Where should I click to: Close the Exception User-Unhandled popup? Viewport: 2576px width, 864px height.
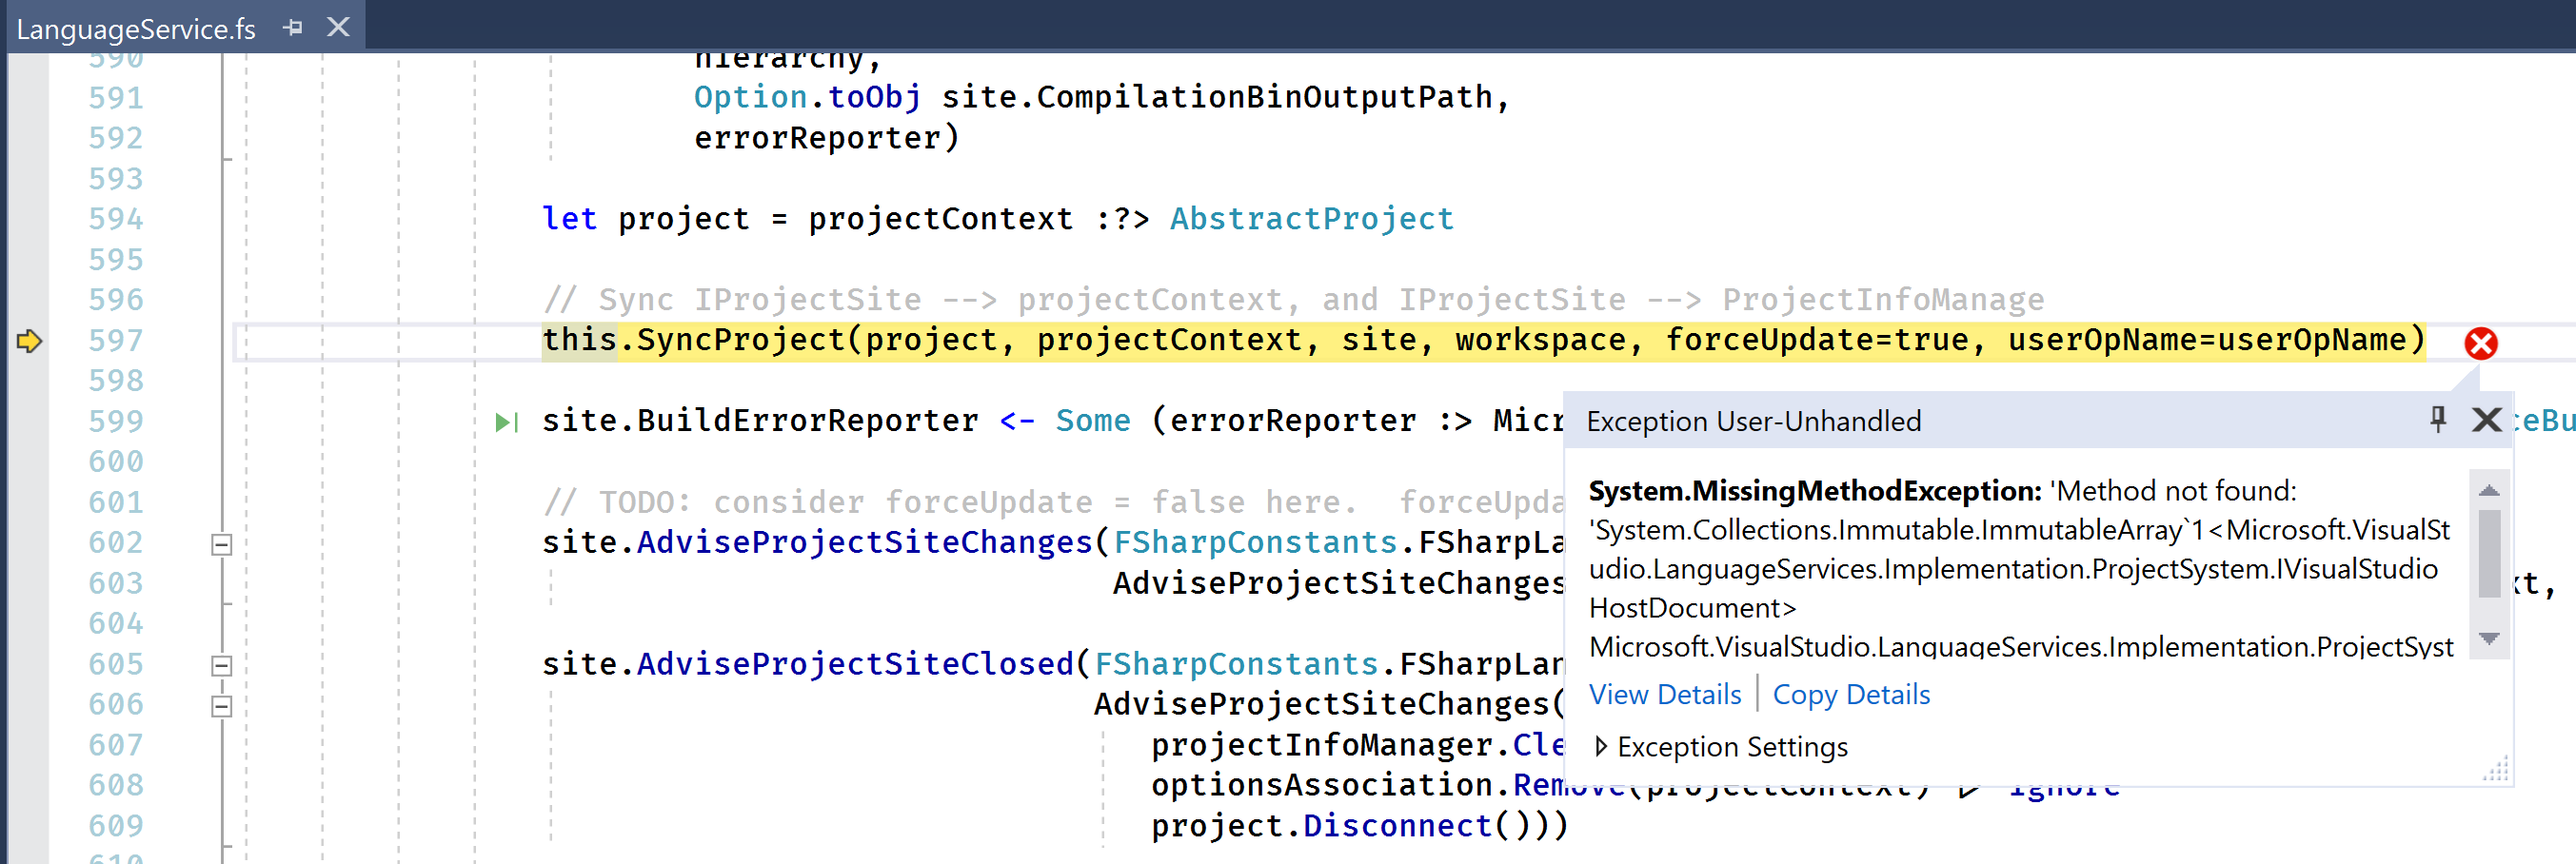(x=2486, y=420)
